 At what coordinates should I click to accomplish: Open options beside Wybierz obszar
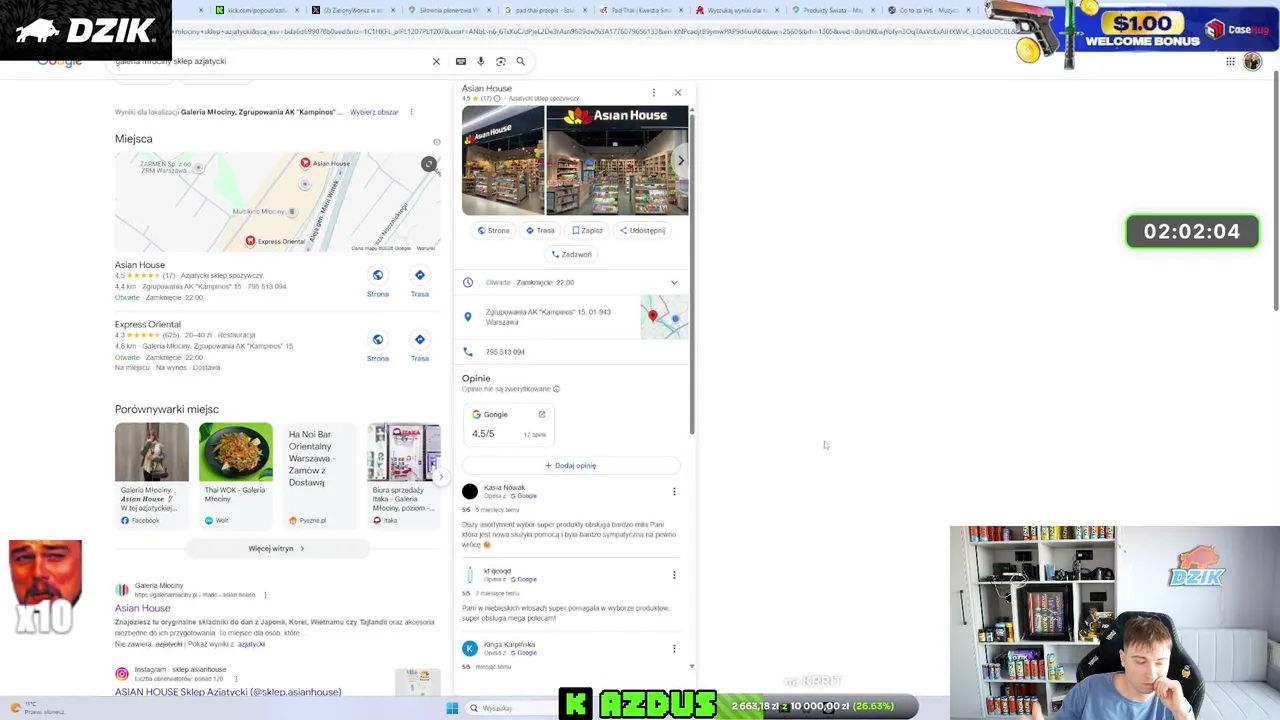pyautogui.click(x=411, y=112)
